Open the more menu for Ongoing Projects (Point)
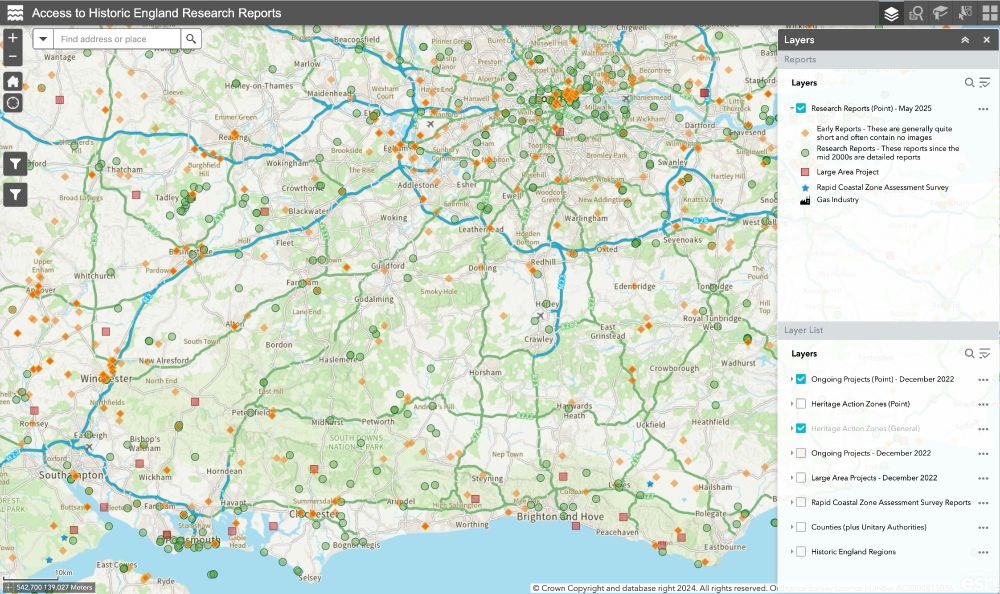1000x594 pixels. [983, 380]
